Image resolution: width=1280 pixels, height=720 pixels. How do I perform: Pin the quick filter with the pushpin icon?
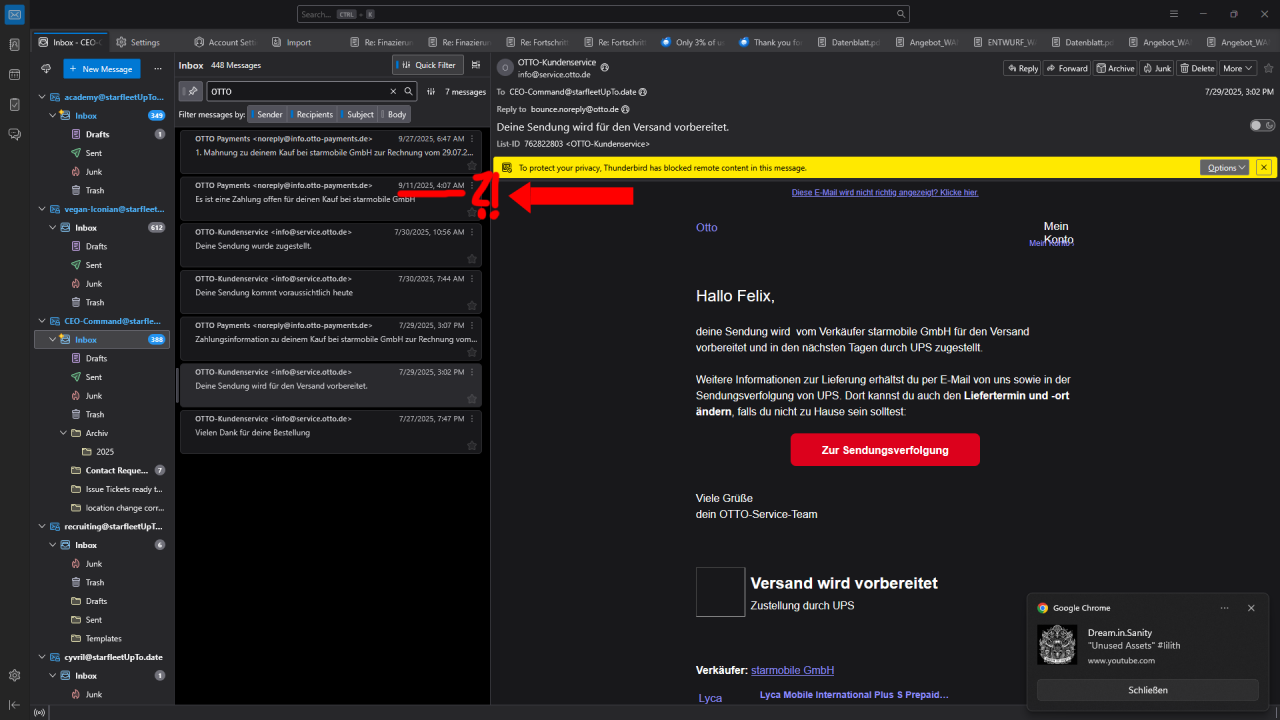191,91
